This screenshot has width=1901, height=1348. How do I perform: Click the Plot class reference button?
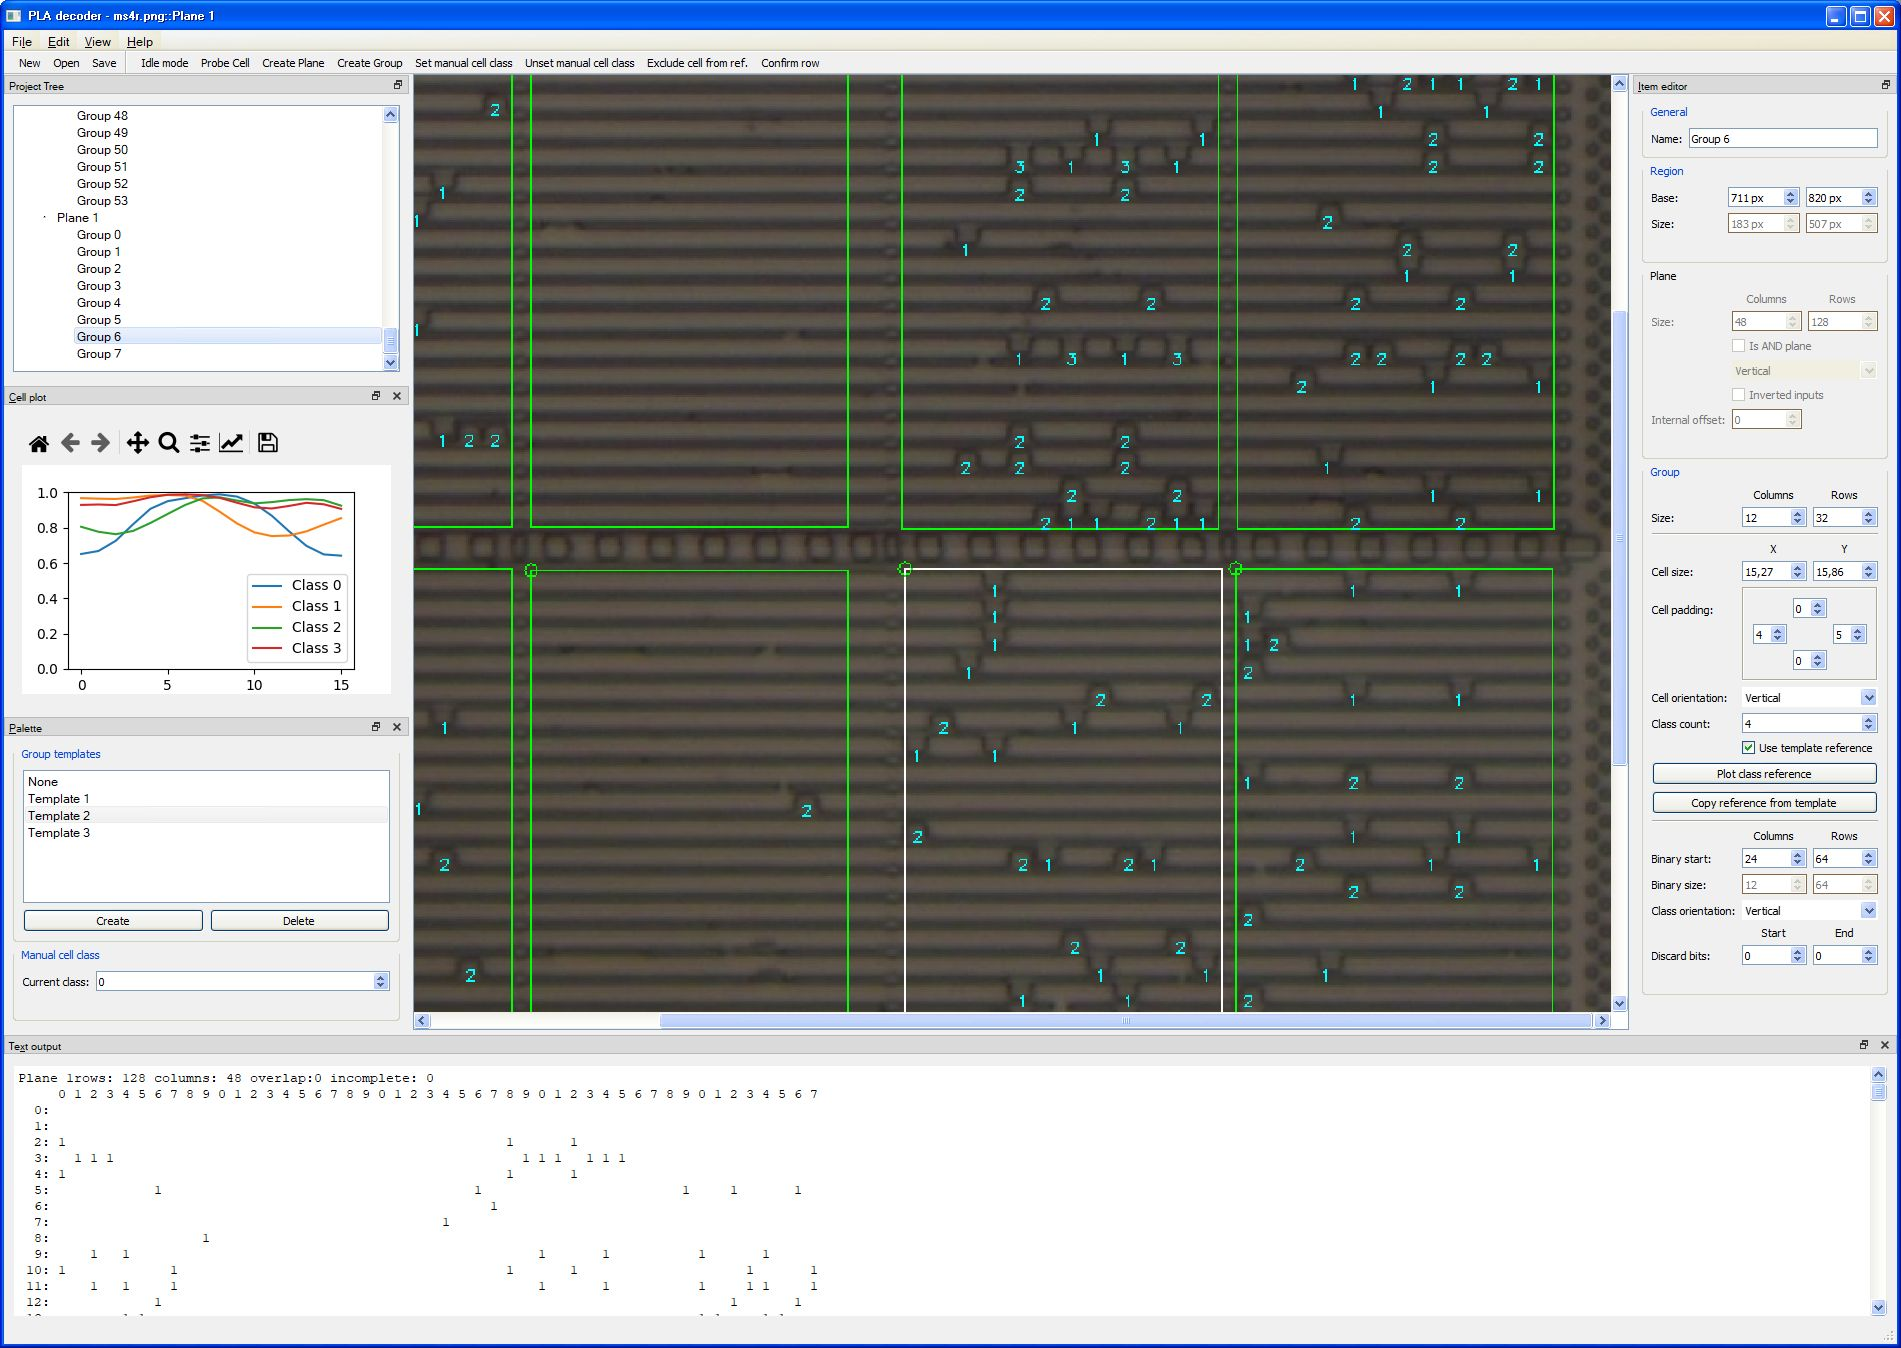coord(1764,774)
